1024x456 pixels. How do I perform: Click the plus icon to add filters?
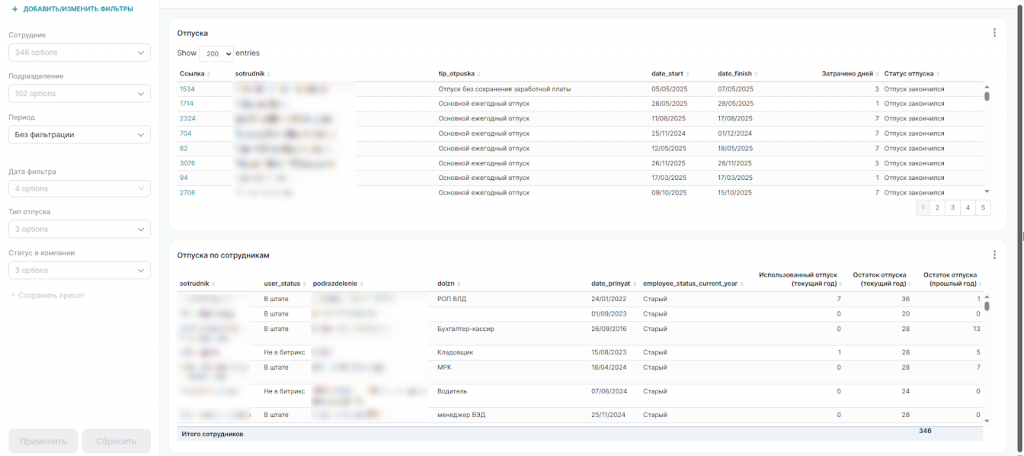point(15,9)
